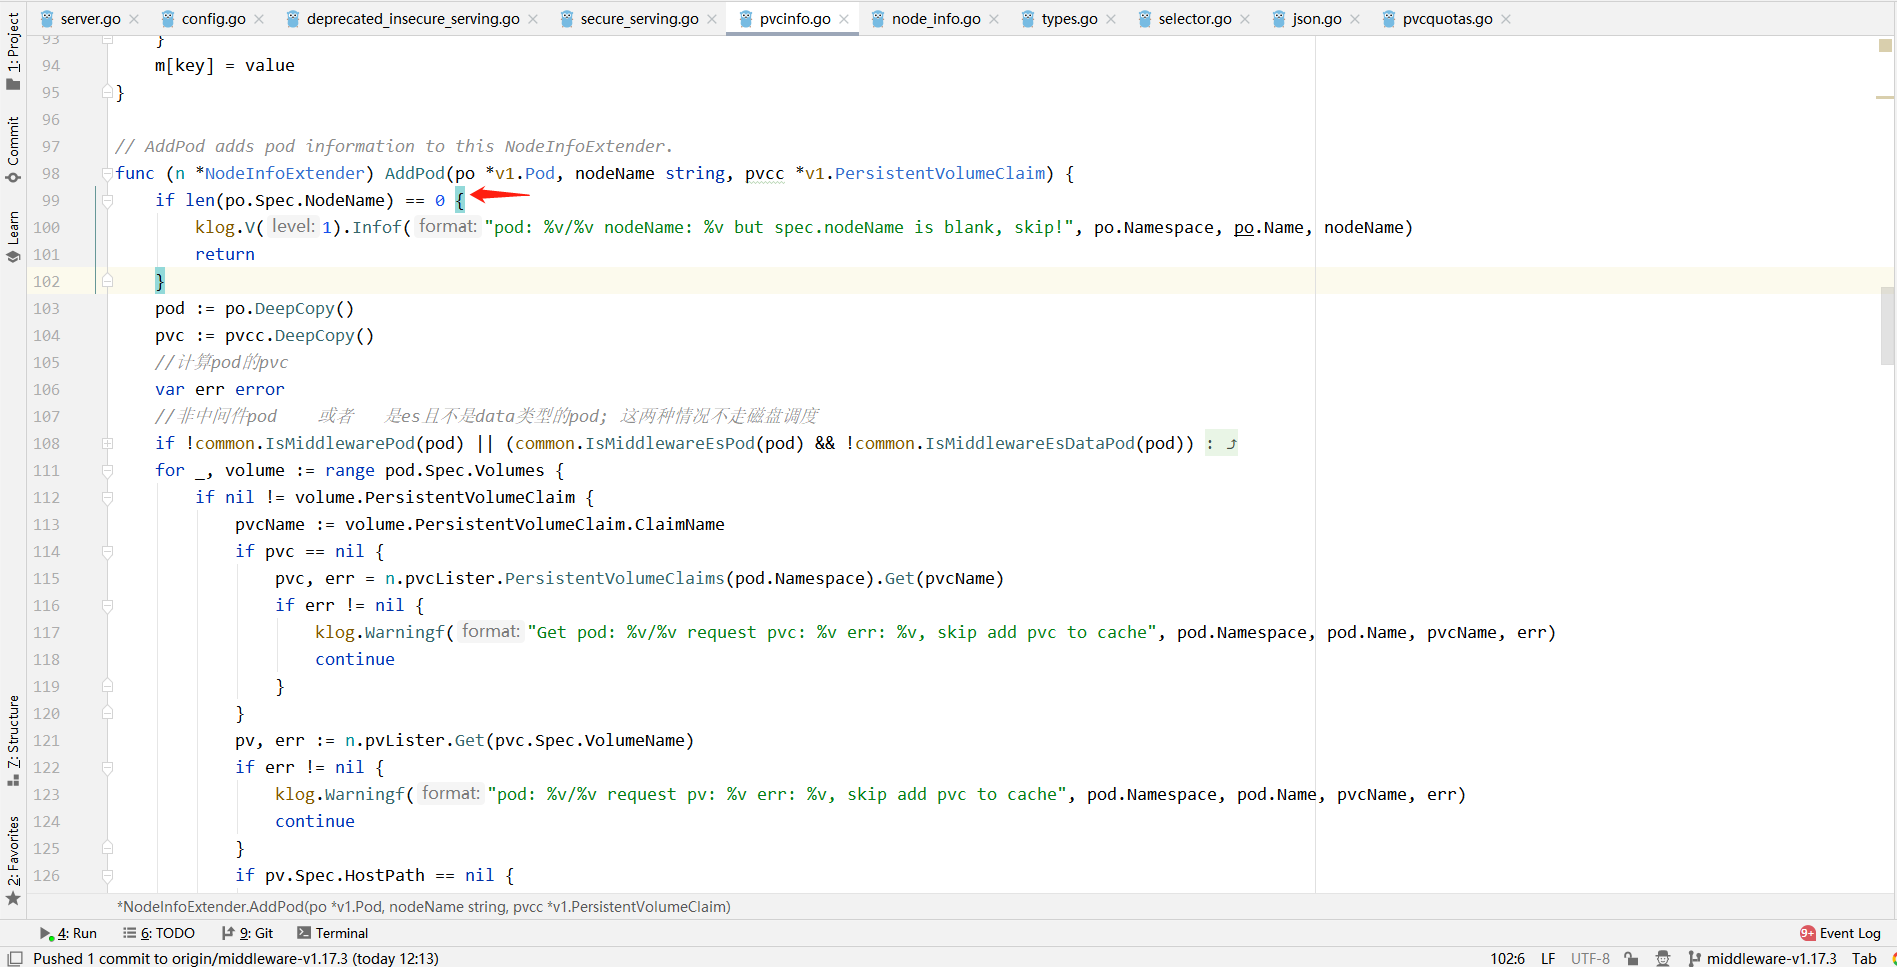1897x967 pixels.
Task: Switch to the server.go tab
Action: point(90,19)
